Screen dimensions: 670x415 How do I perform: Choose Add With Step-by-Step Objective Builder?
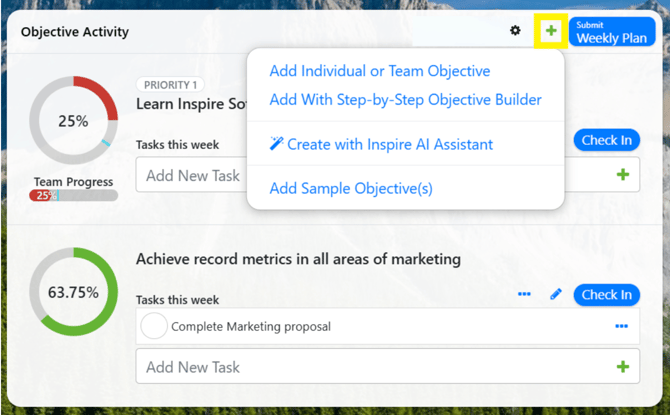pyautogui.click(x=406, y=100)
